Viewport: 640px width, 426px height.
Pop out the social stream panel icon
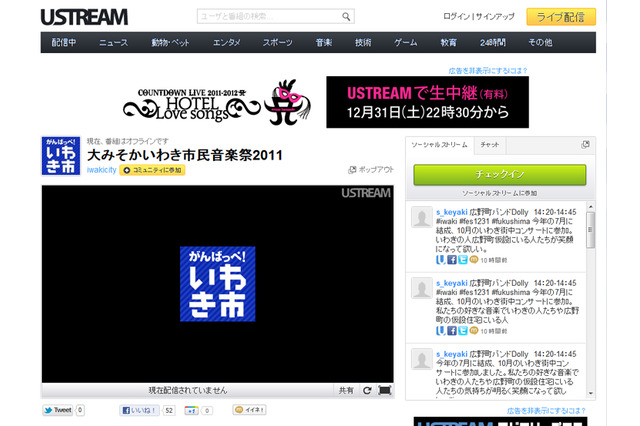[x=585, y=144]
